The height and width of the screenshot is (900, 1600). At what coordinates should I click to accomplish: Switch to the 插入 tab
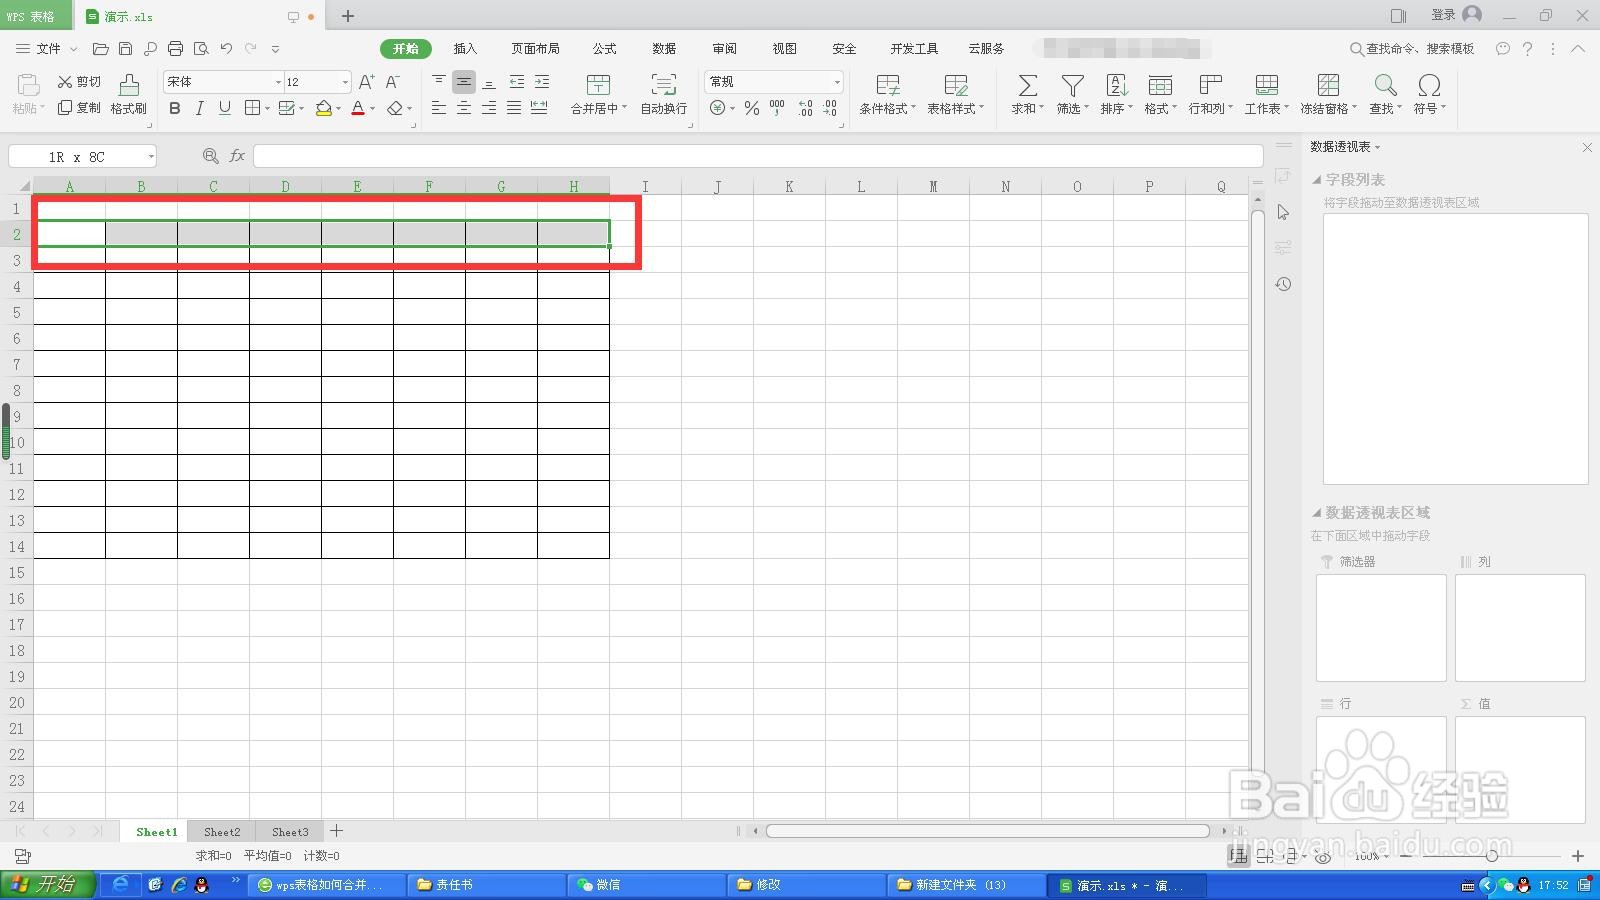465,48
